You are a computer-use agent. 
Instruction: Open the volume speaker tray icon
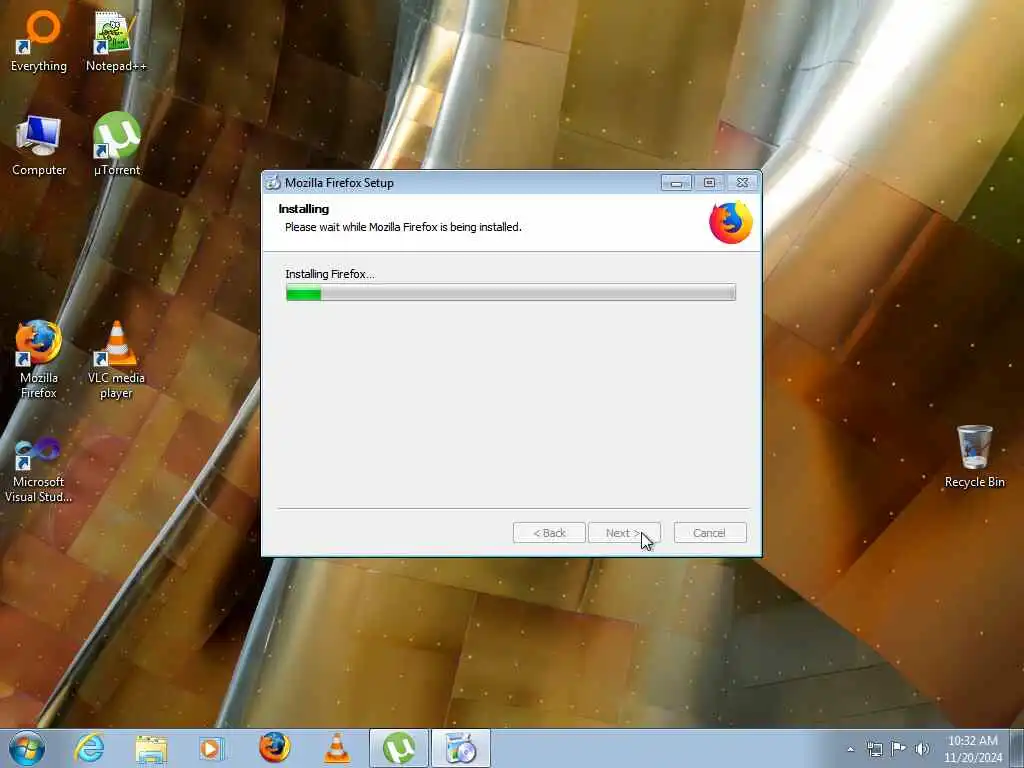[922, 750]
